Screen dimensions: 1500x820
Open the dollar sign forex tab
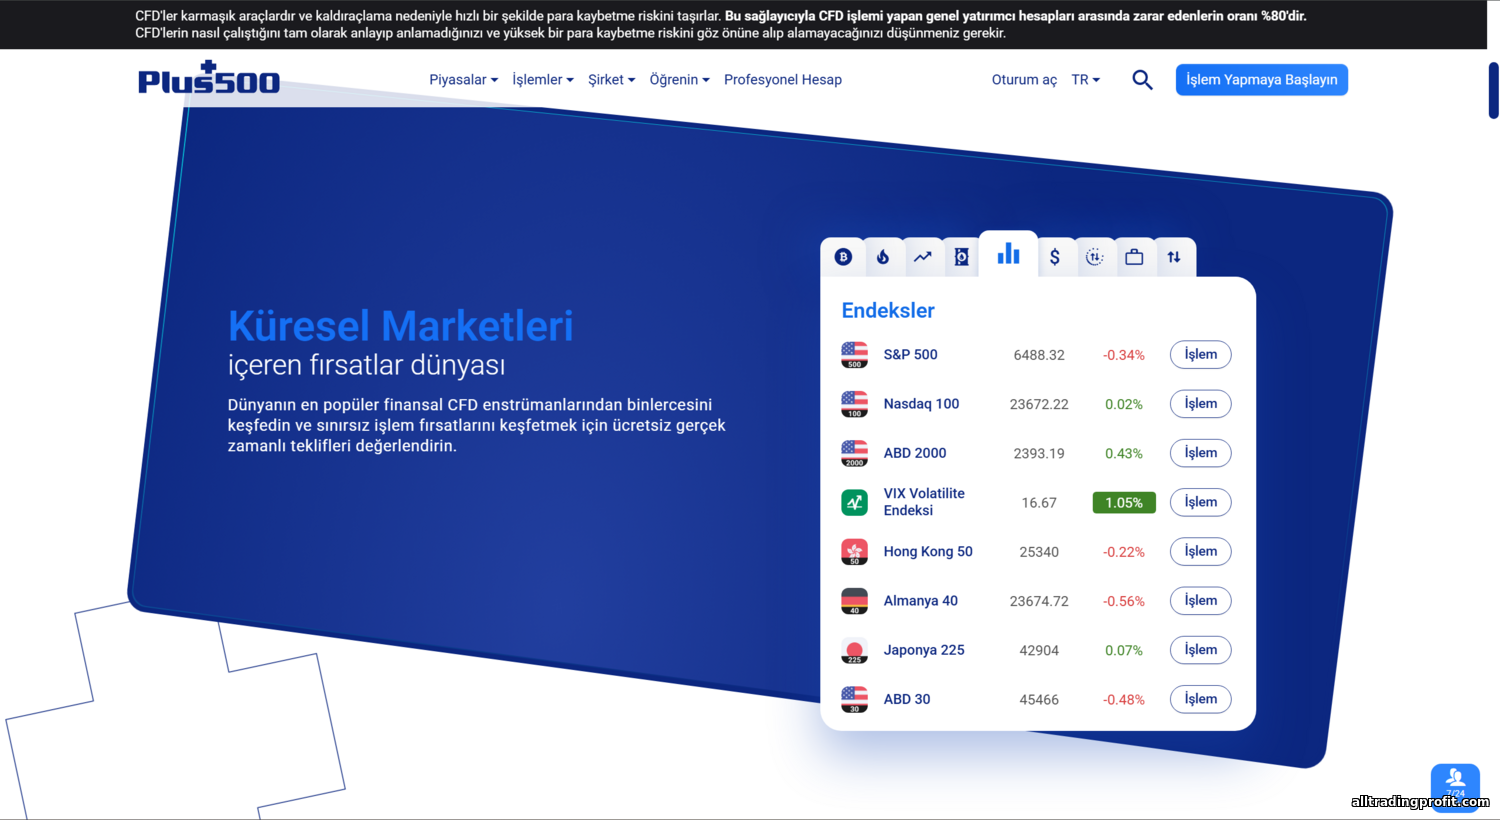[x=1055, y=257]
